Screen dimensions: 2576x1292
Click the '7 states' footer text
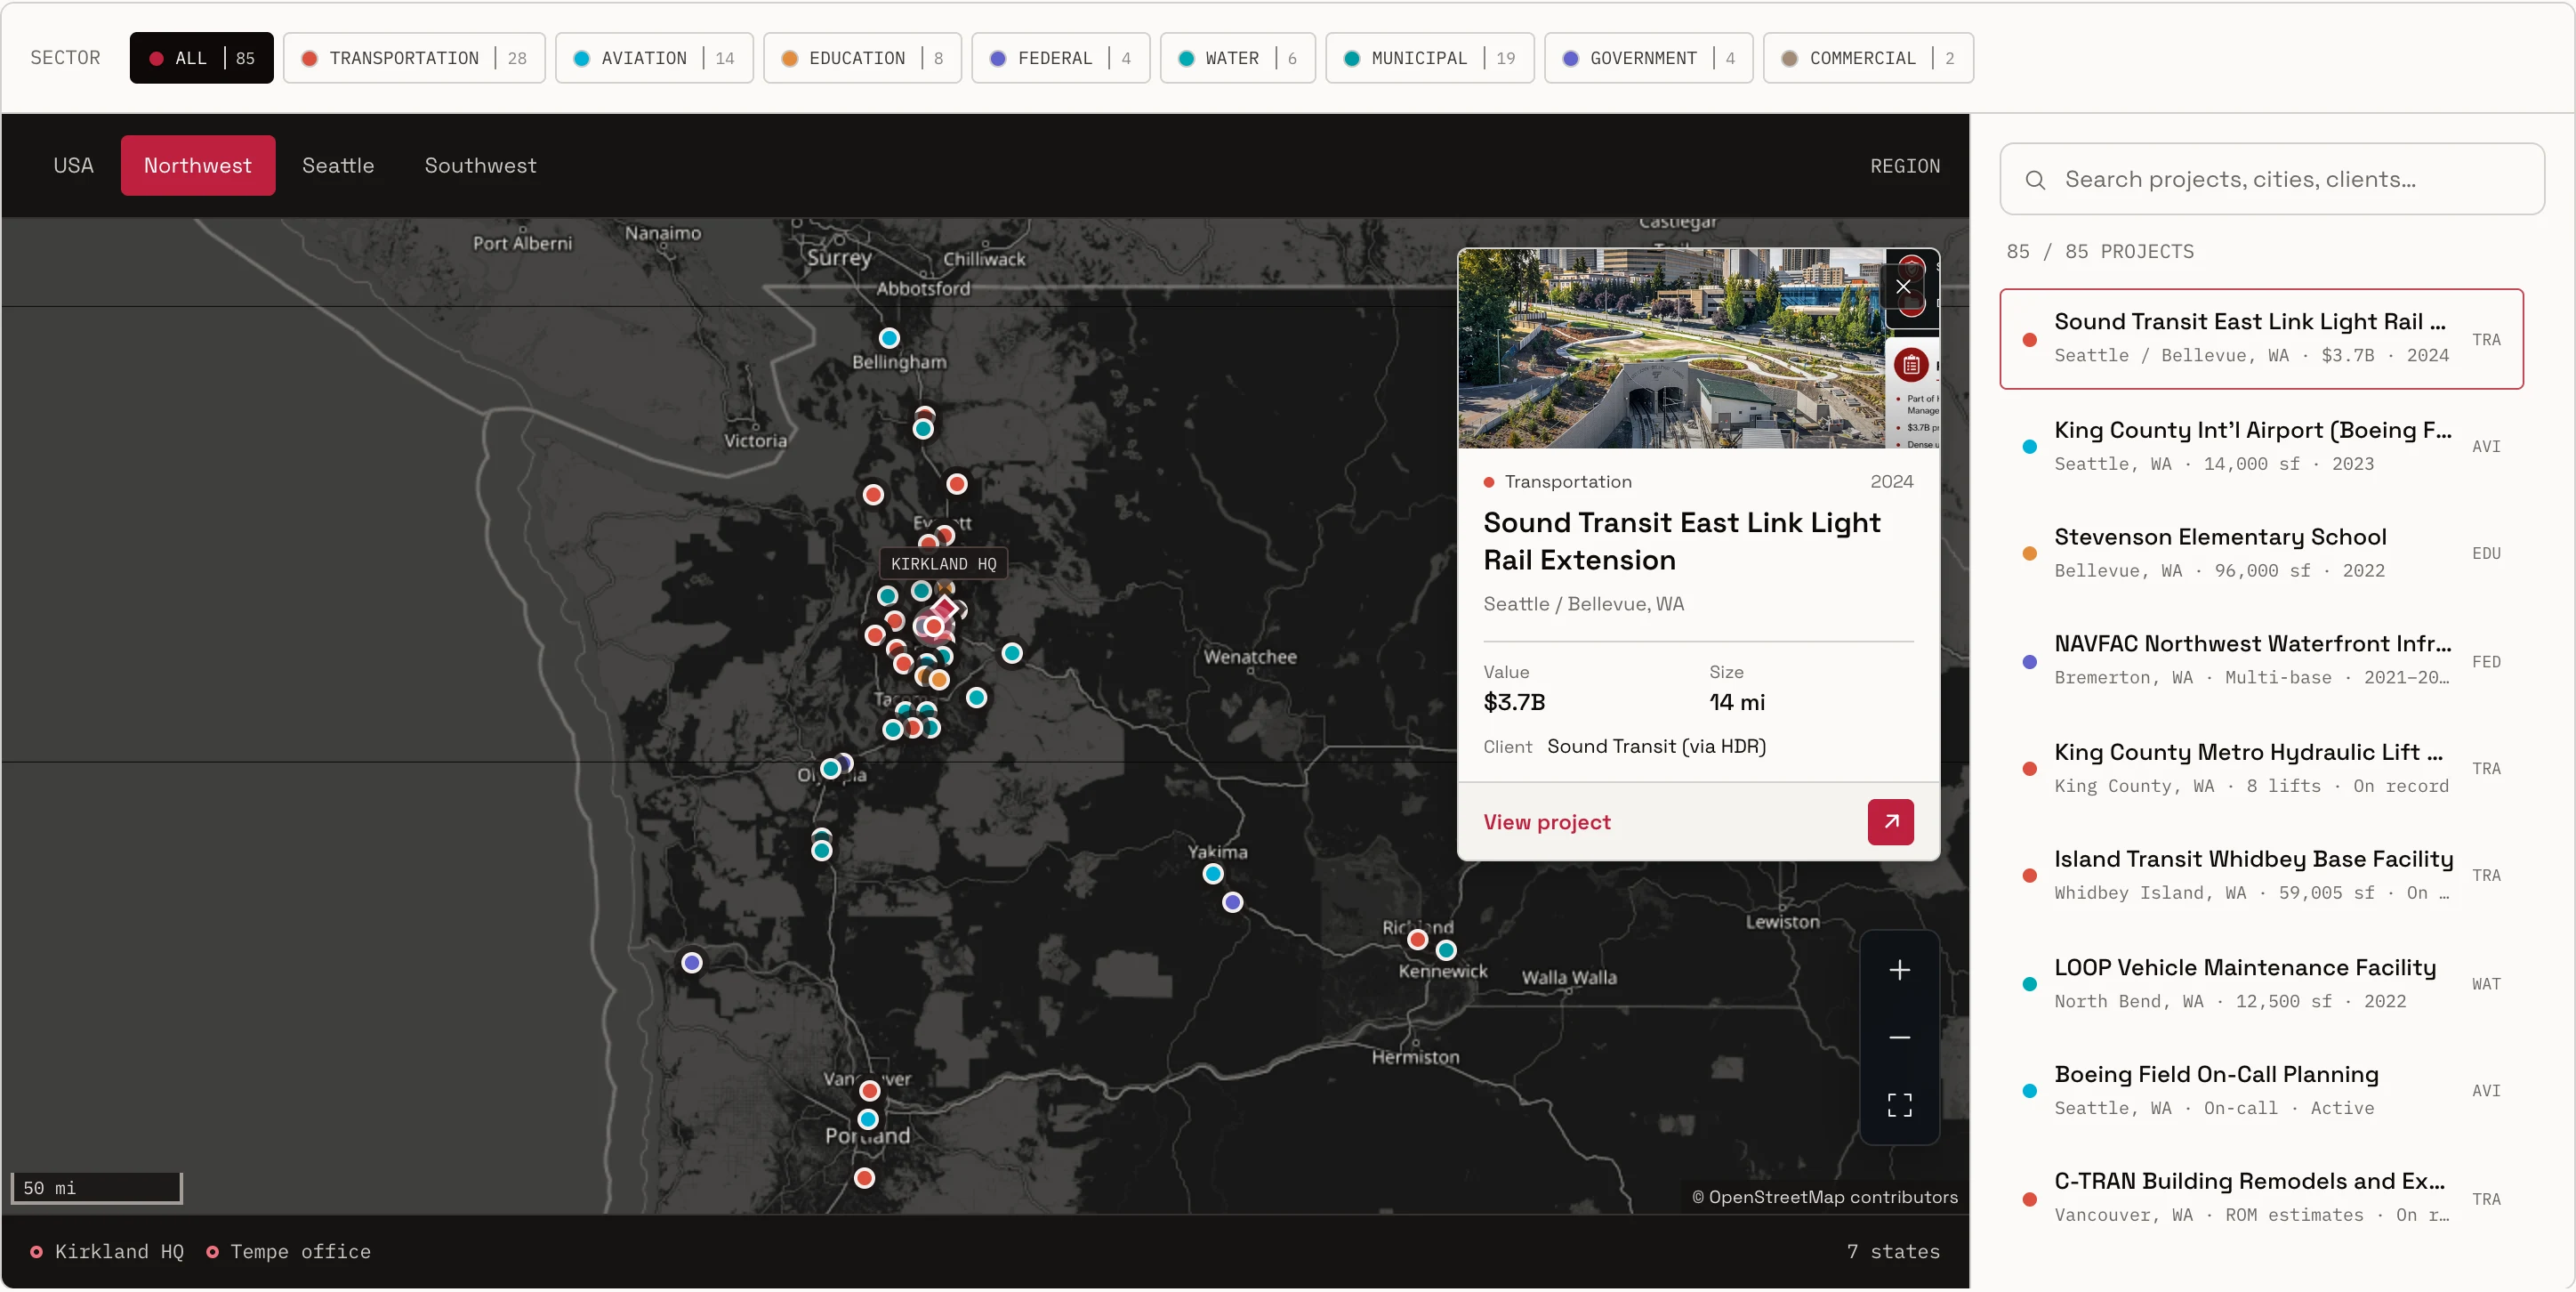click(x=1892, y=1251)
